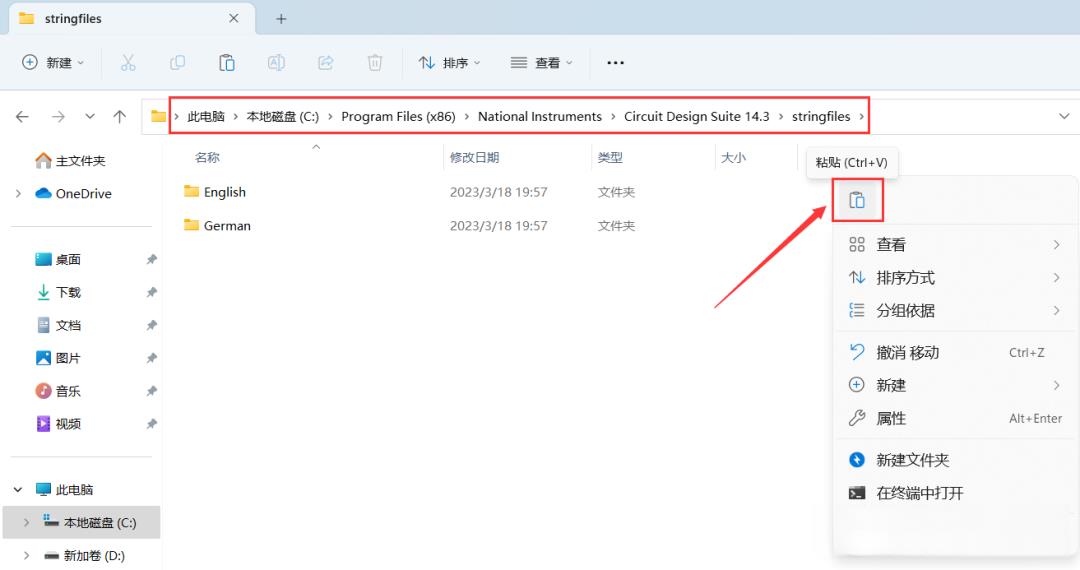Collapse the 此电脑 tree node

[18, 489]
